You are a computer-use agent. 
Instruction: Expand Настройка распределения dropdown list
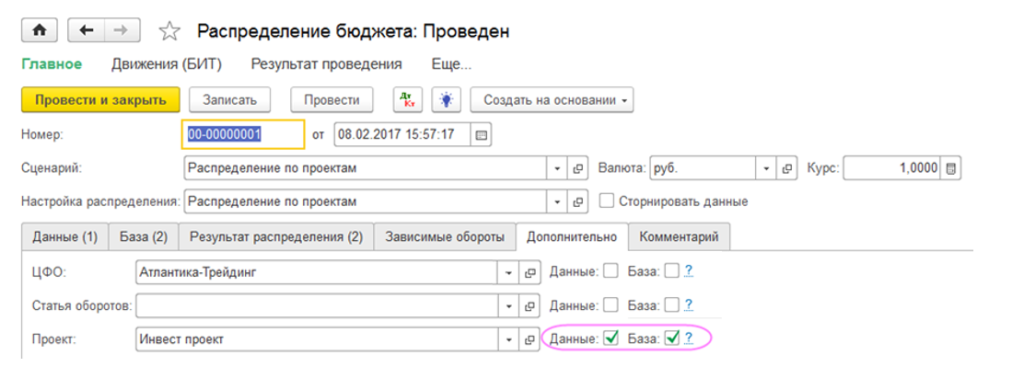(x=557, y=201)
